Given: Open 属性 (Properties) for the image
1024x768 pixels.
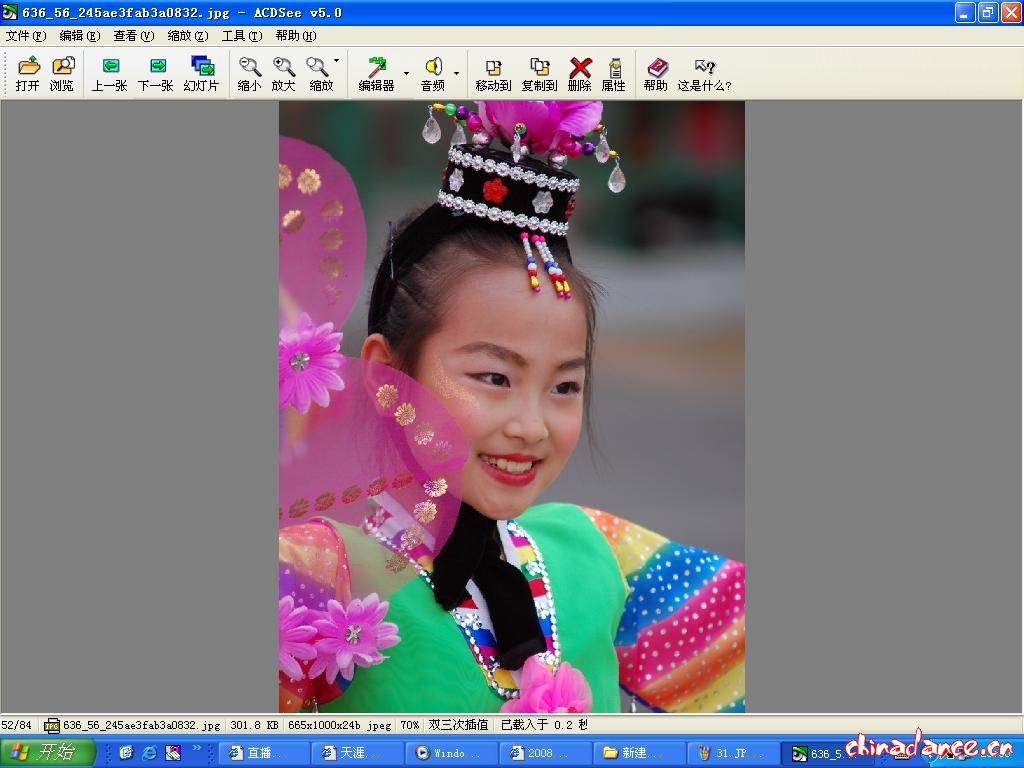Looking at the screenshot, I should click(x=613, y=74).
